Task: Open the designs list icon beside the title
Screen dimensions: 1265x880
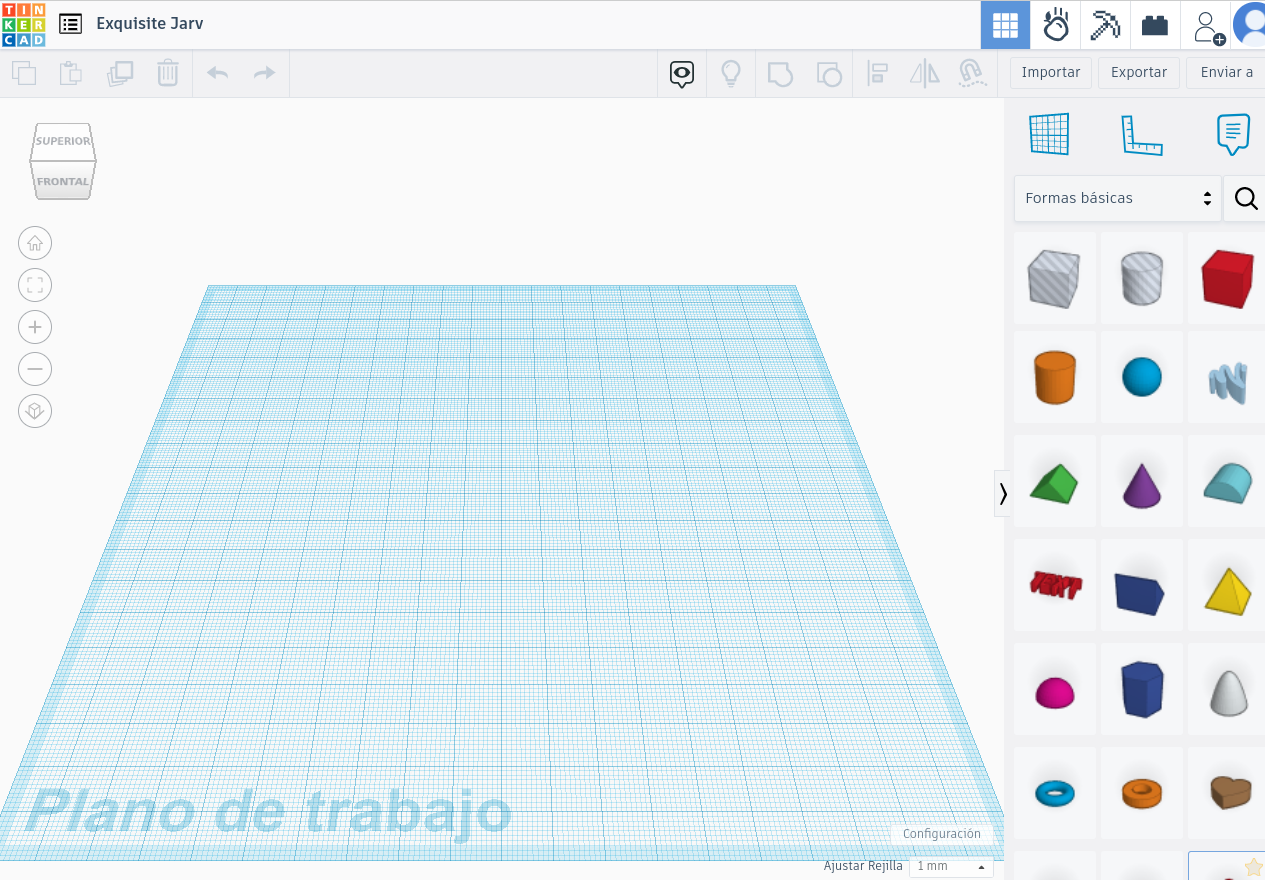Action: (x=70, y=24)
